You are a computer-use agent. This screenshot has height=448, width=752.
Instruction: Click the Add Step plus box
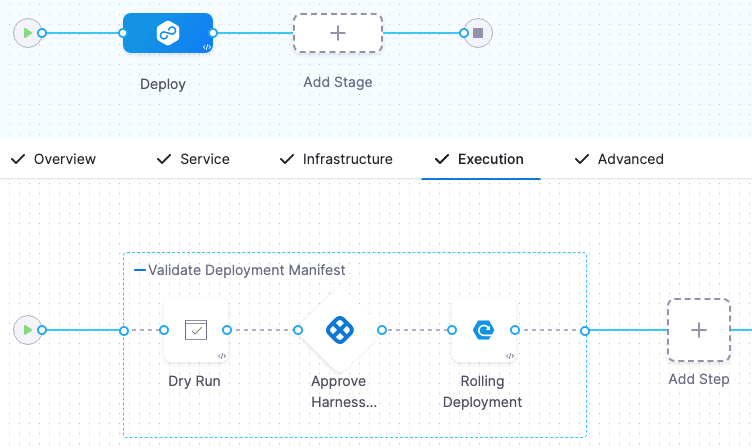(x=698, y=330)
